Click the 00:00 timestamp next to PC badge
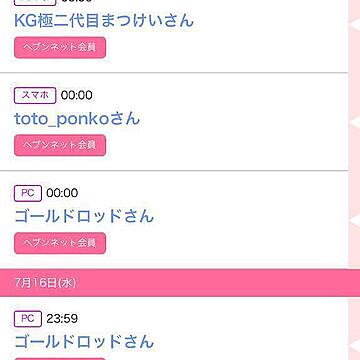Screen dimensions: 360x360 click(x=62, y=193)
